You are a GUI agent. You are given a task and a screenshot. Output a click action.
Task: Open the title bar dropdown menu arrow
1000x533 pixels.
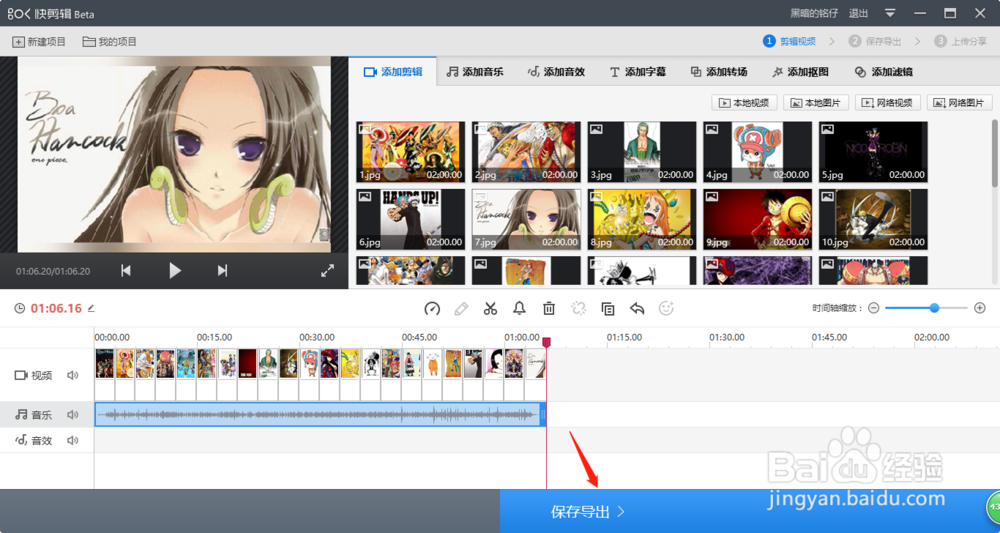pos(890,13)
